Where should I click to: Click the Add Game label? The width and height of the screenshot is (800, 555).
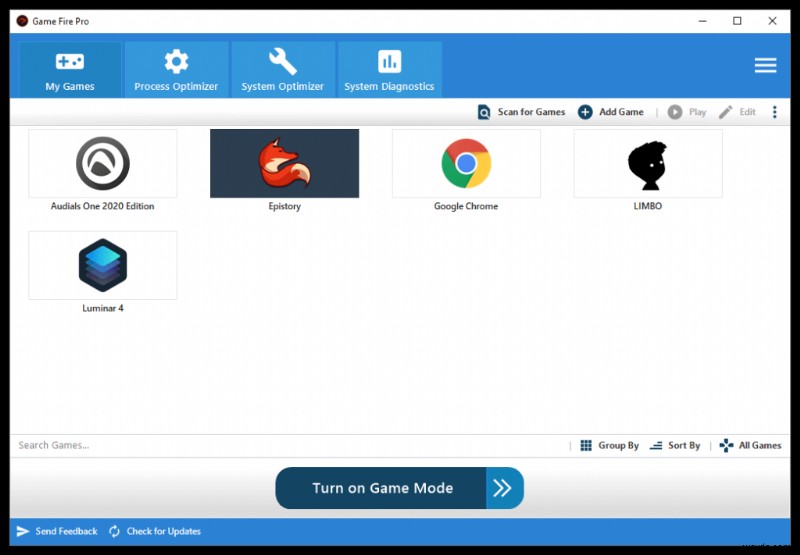pyautogui.click(x=621, y=112)
